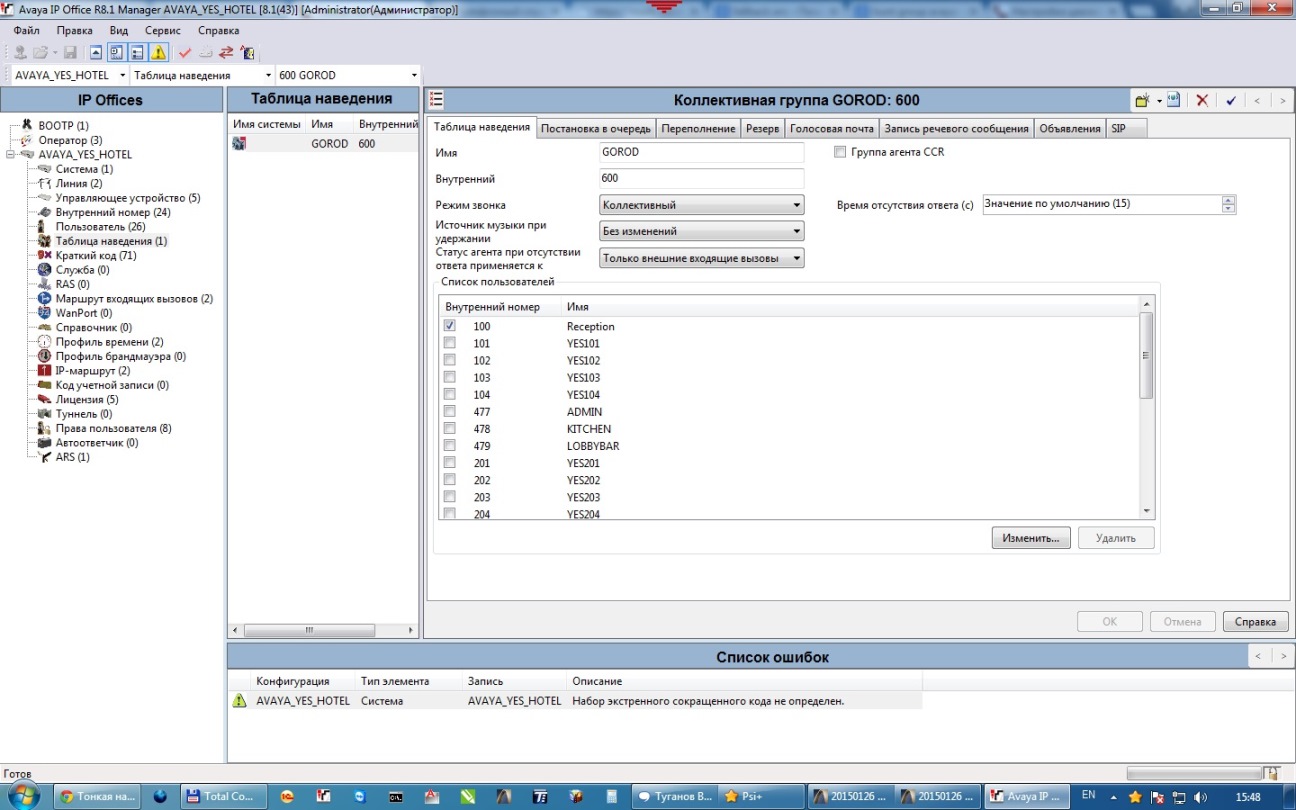Click the red arrows connect-to icon

point(226,52)
